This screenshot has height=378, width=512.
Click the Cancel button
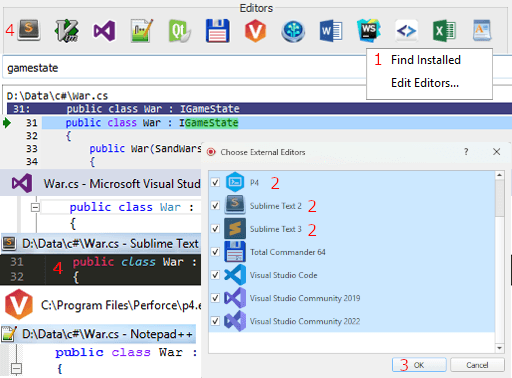pos(477,365)
